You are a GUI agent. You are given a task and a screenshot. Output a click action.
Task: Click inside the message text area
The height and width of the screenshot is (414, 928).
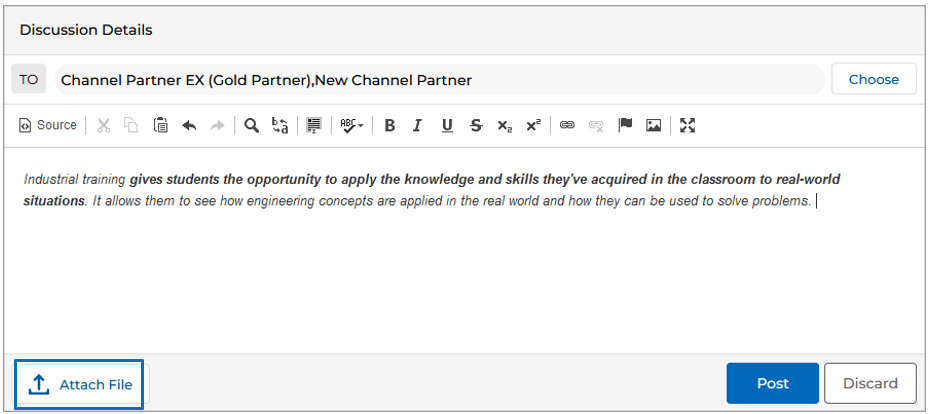tap(464, 251)
